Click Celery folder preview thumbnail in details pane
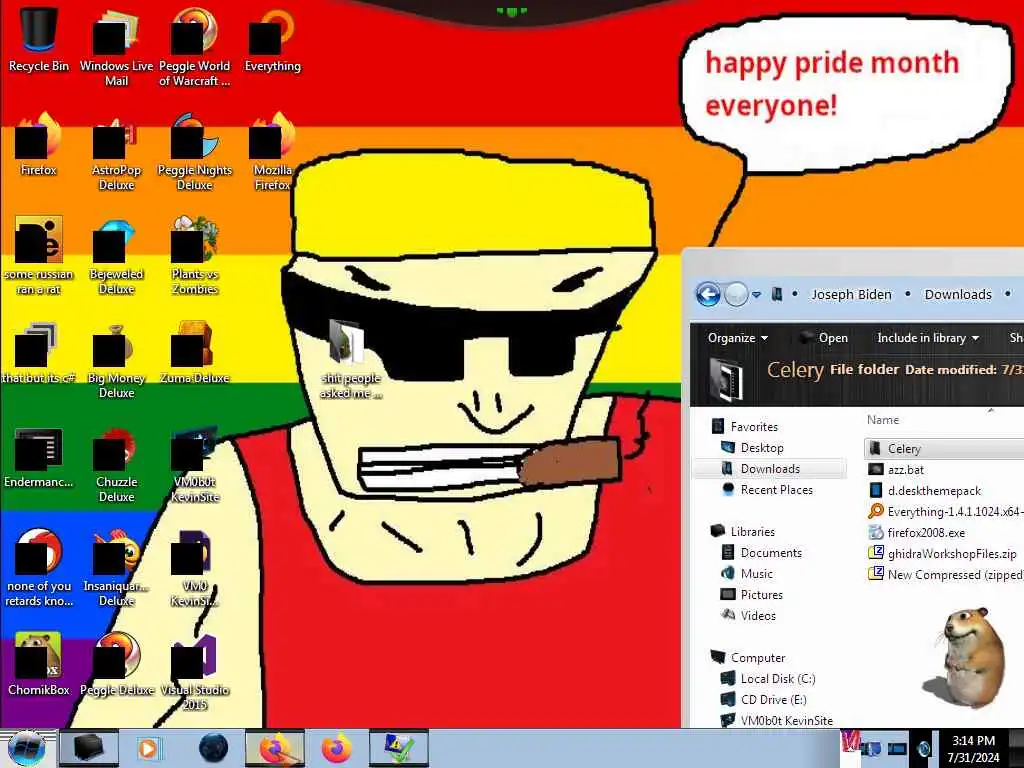This screenshot has height=768, width=1024. (x=726, y=379)
